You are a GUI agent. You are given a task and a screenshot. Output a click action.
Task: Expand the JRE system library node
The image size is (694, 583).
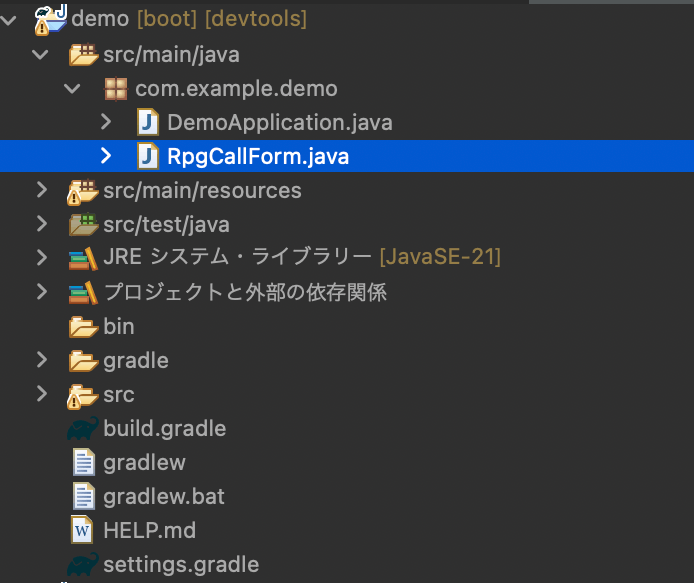click(x=42, y=258)
